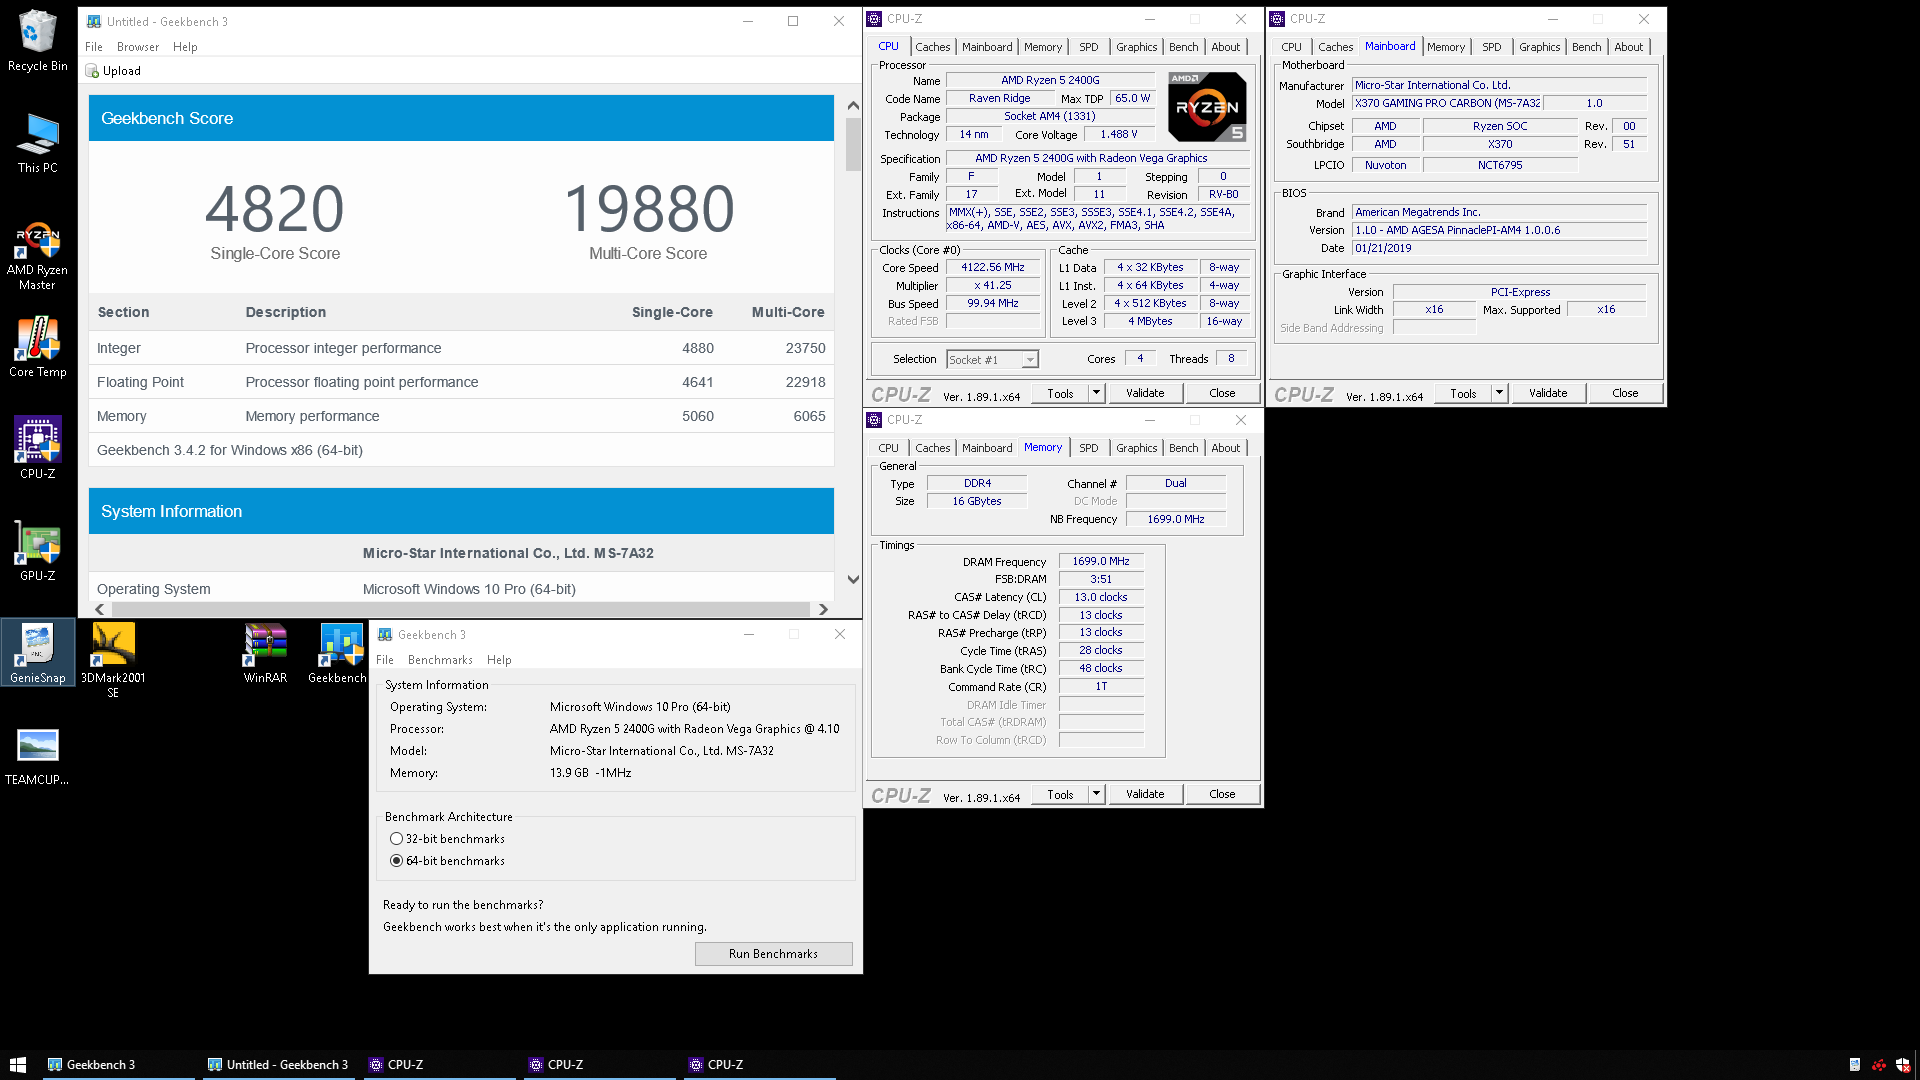Open Help menu in Geekbench 3 launcher
Viewport: 1920px width, 1080px height.
[499, 660]
